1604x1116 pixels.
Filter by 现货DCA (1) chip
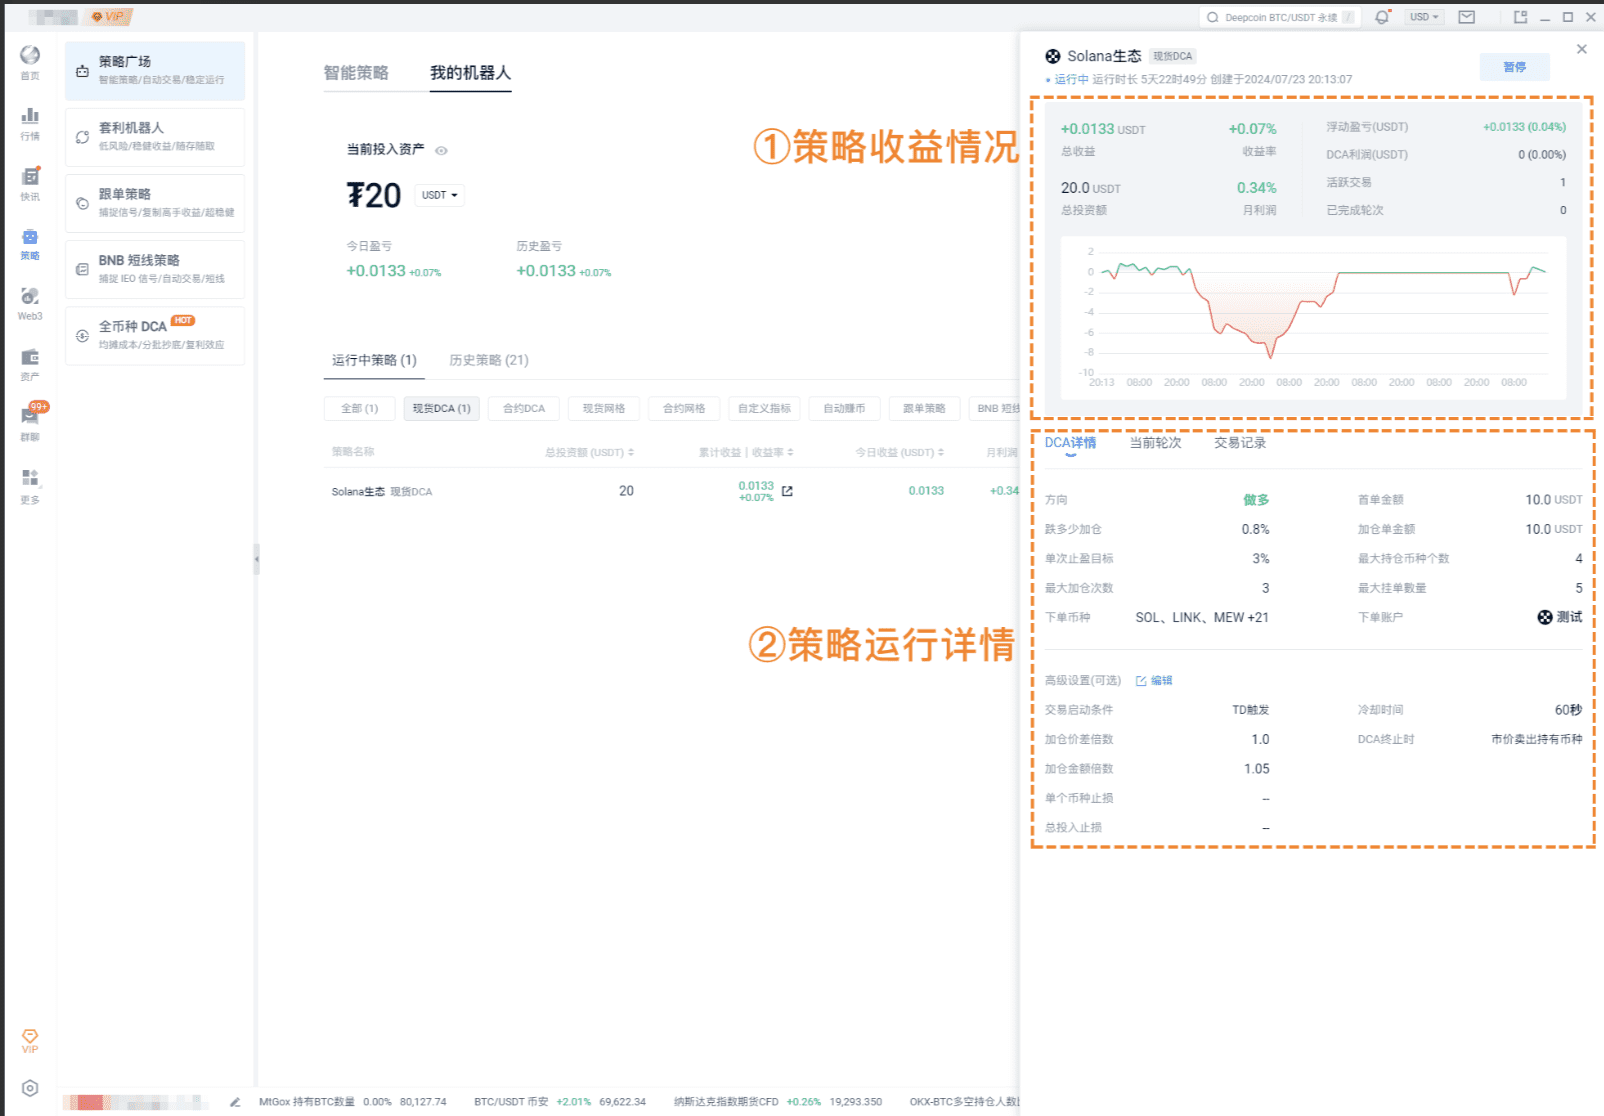pyautogui.click(x=442, y=408)
